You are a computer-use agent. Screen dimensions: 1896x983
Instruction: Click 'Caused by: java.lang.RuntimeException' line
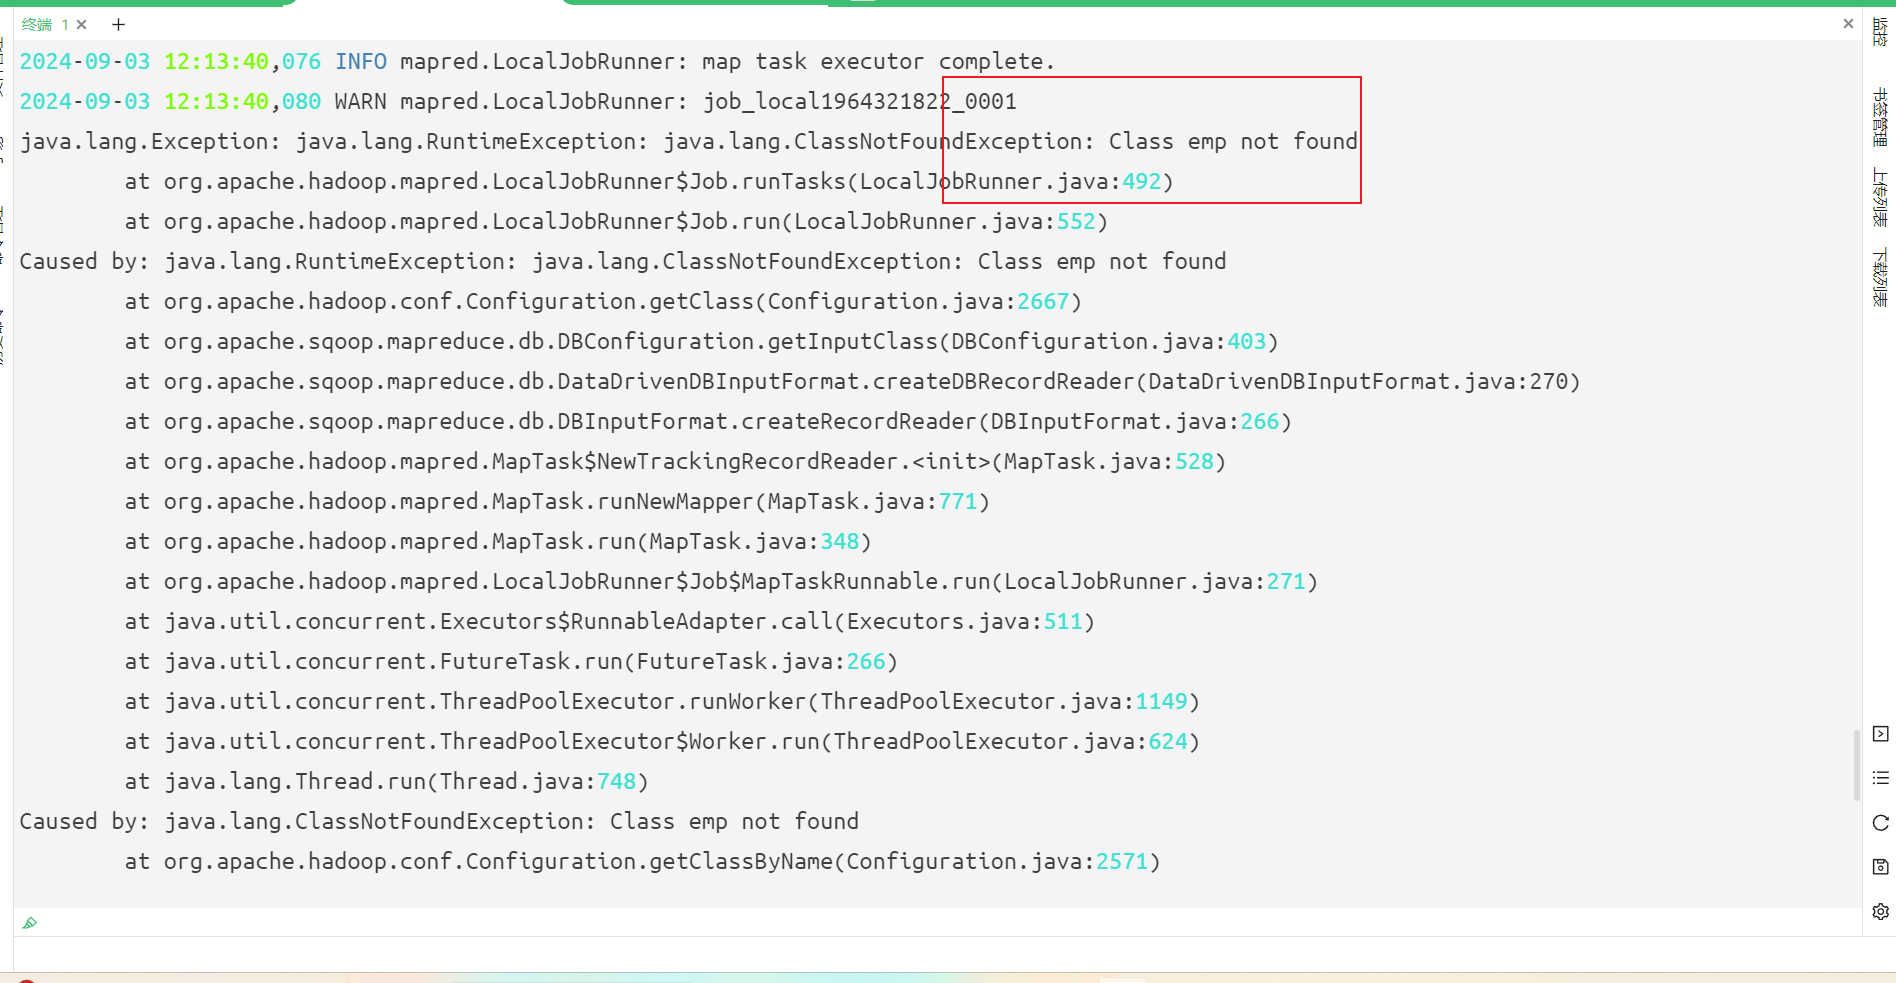click(623, 262)
